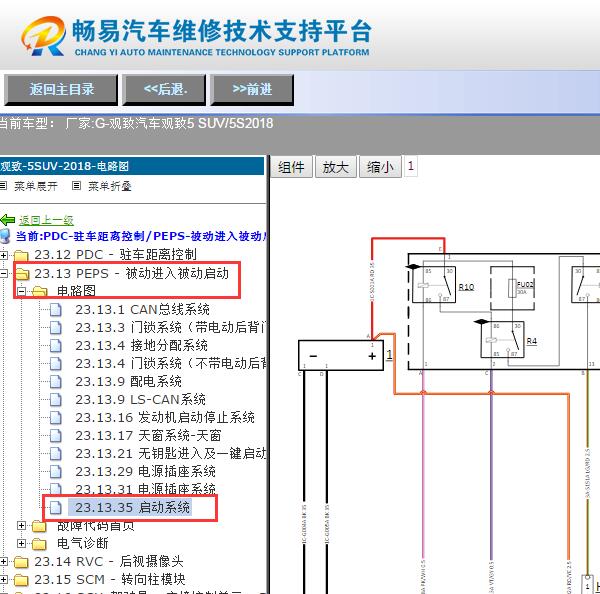Viewport: 600px width, 594px height.
Task: Click the page icon beside 23.13.35
Action: pyautogui.click(x=55, y=508)
